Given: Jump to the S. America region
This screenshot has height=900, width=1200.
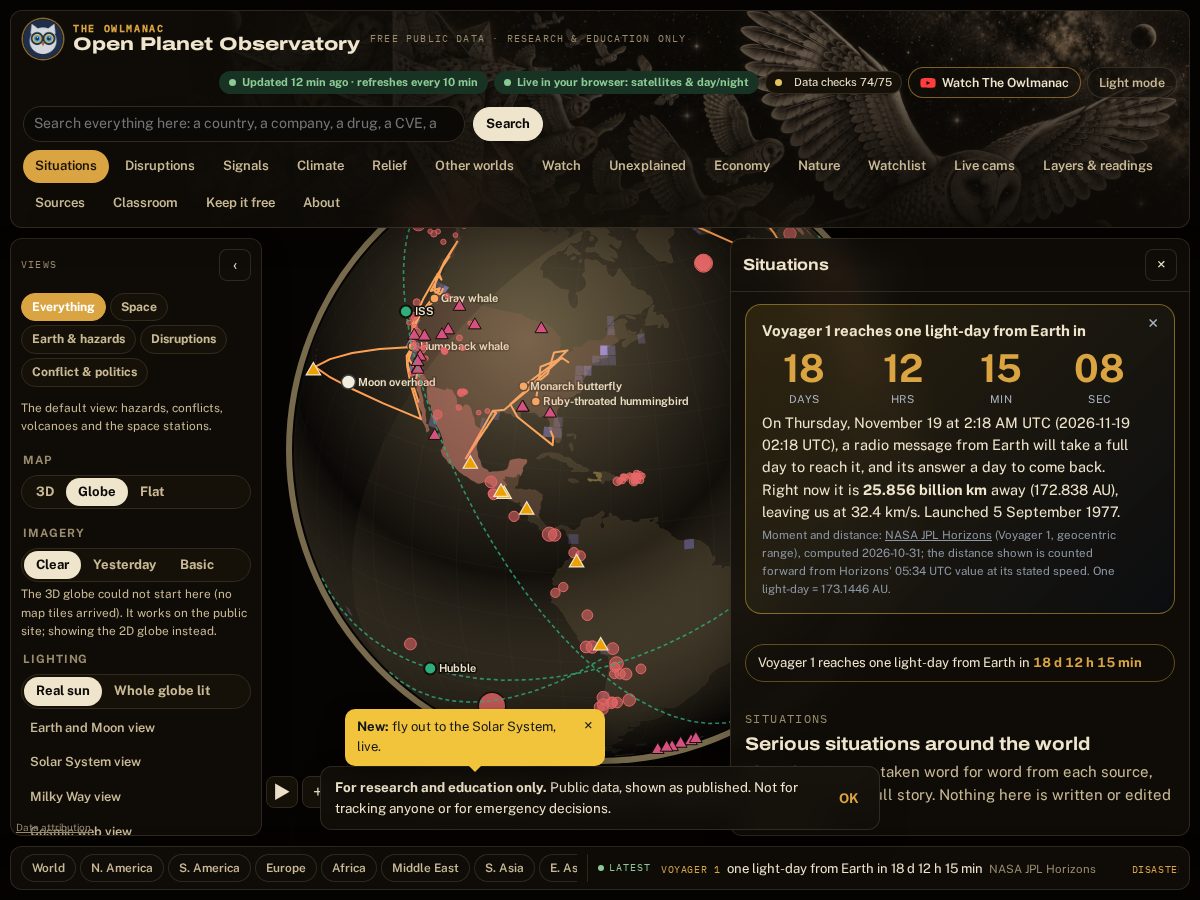Looking at the screenshot, I should (x=210, y=868).
